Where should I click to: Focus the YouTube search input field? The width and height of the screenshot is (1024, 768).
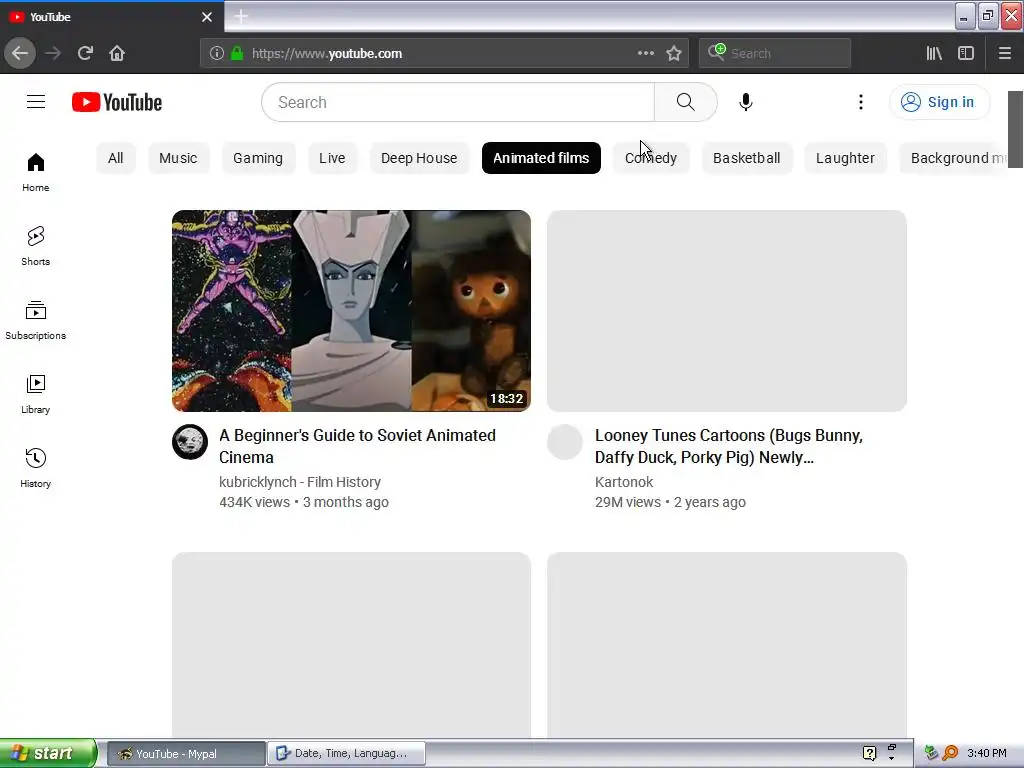(x=458, y=102)
